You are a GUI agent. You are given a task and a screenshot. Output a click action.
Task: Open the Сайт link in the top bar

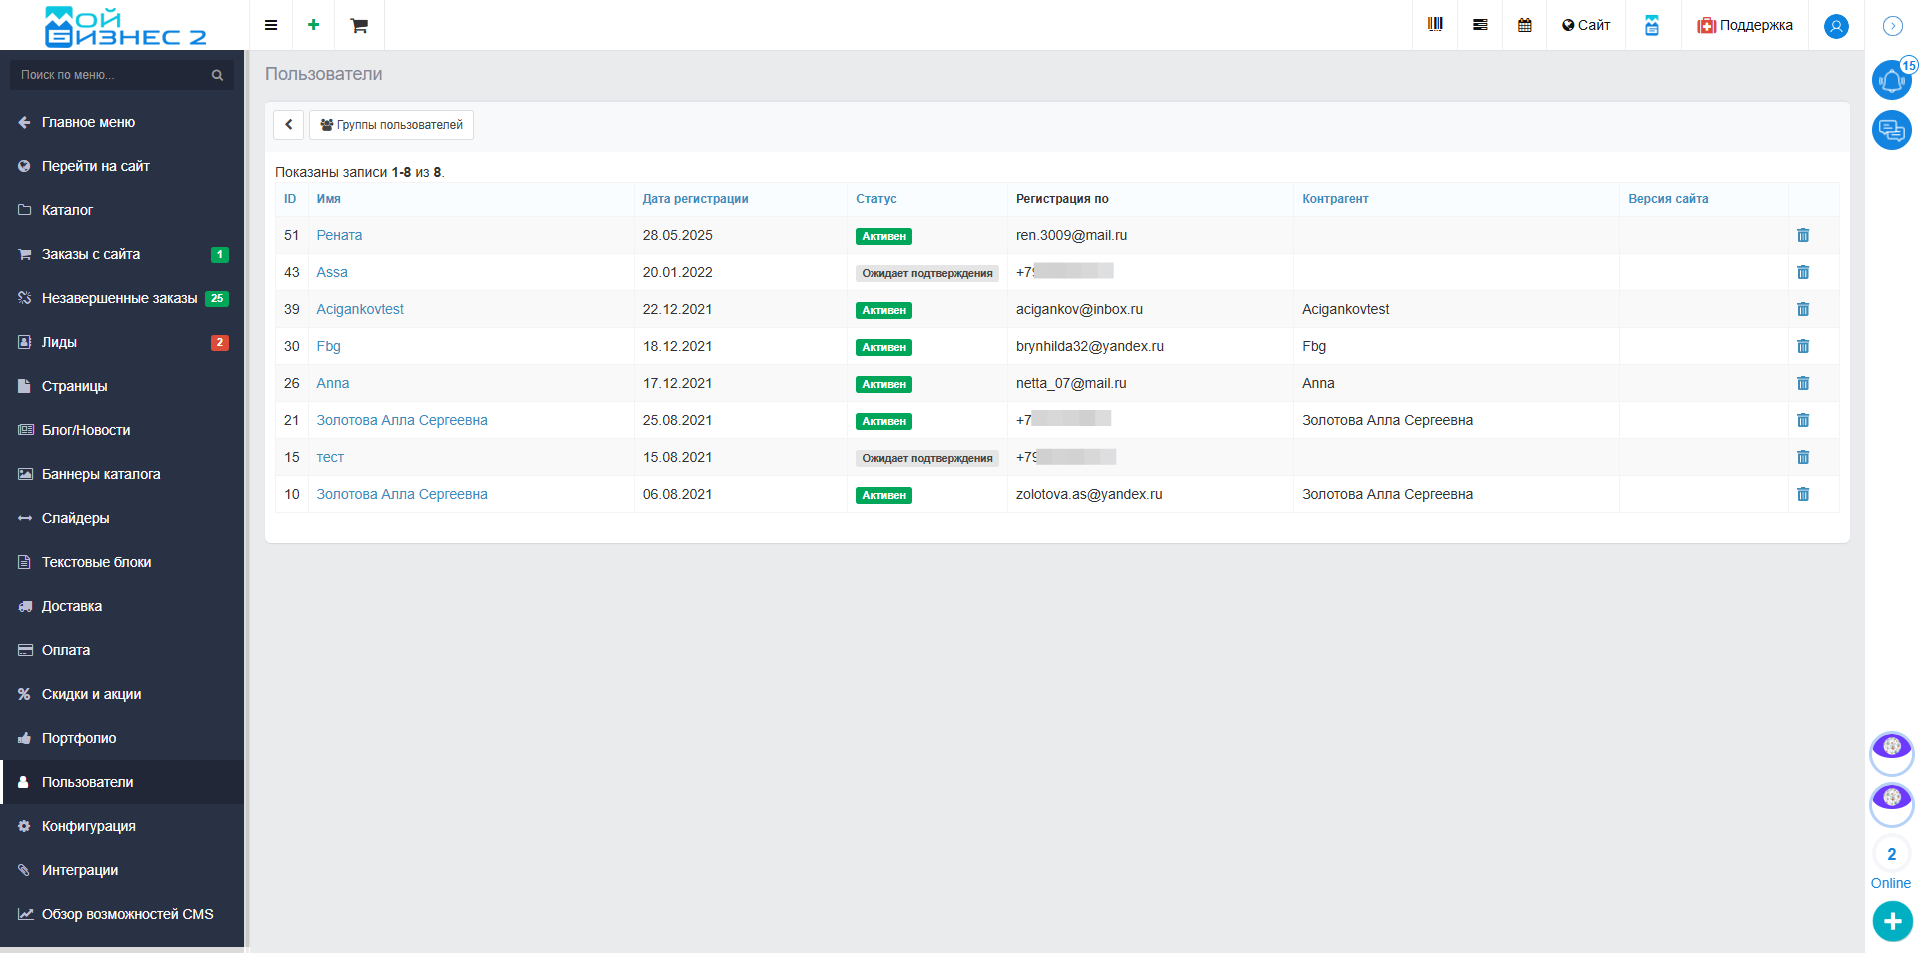click(1586, 25)
